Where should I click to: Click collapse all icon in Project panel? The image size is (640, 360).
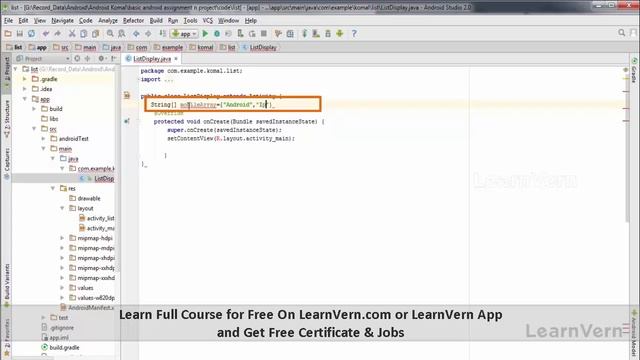click(87, 59)
